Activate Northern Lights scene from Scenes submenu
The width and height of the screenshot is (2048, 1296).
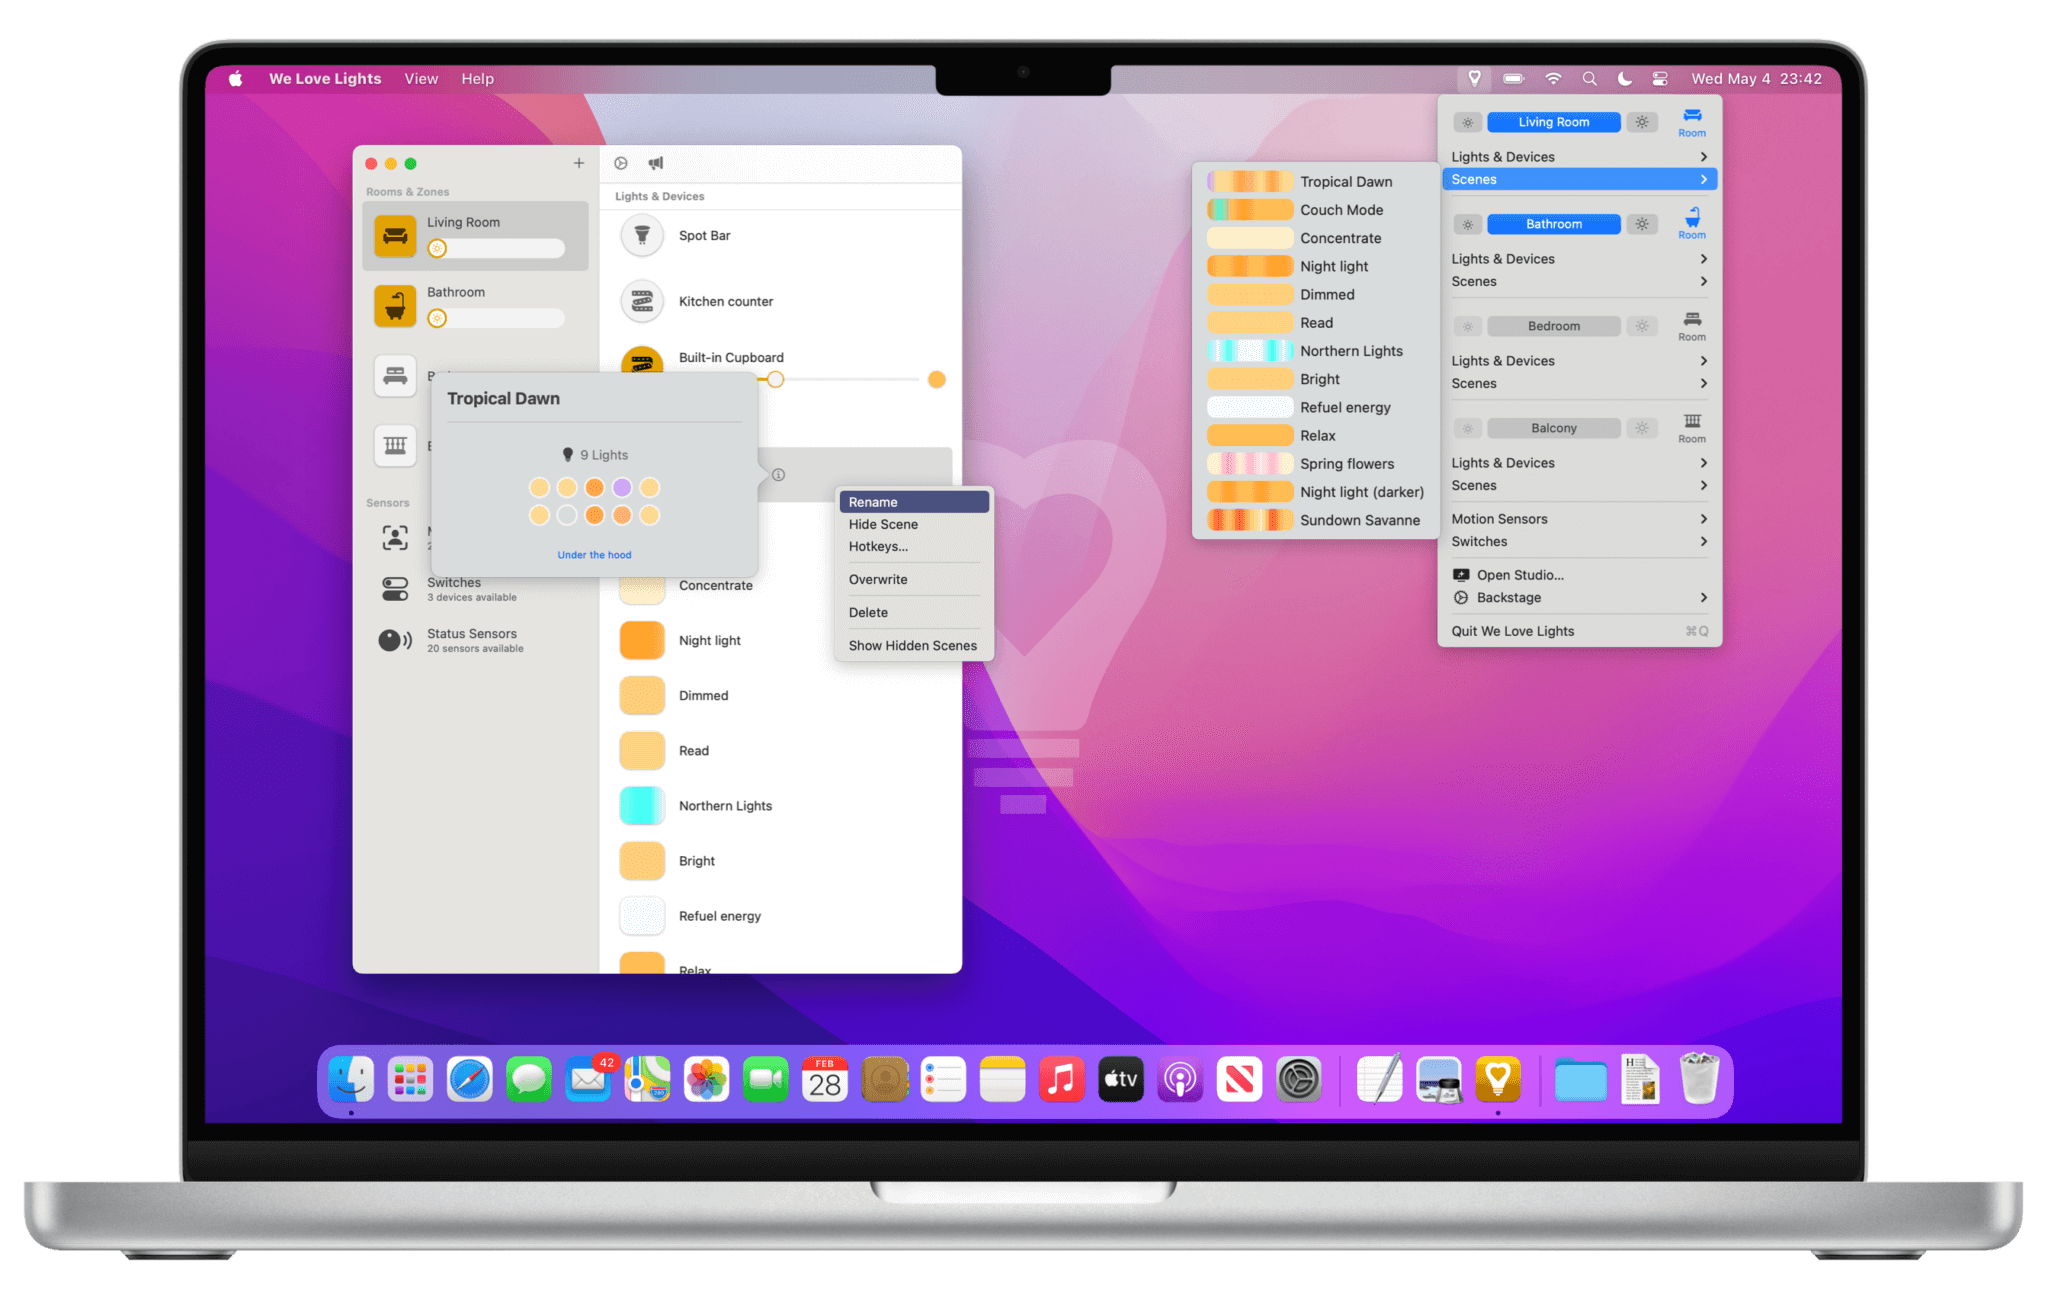(x=1350, y=351)
